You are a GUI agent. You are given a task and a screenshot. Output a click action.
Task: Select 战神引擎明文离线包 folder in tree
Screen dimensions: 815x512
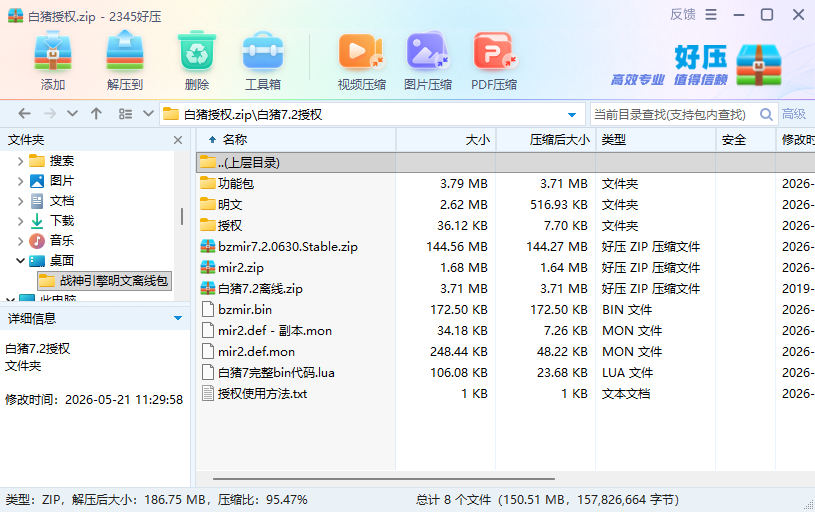(104, 281)
